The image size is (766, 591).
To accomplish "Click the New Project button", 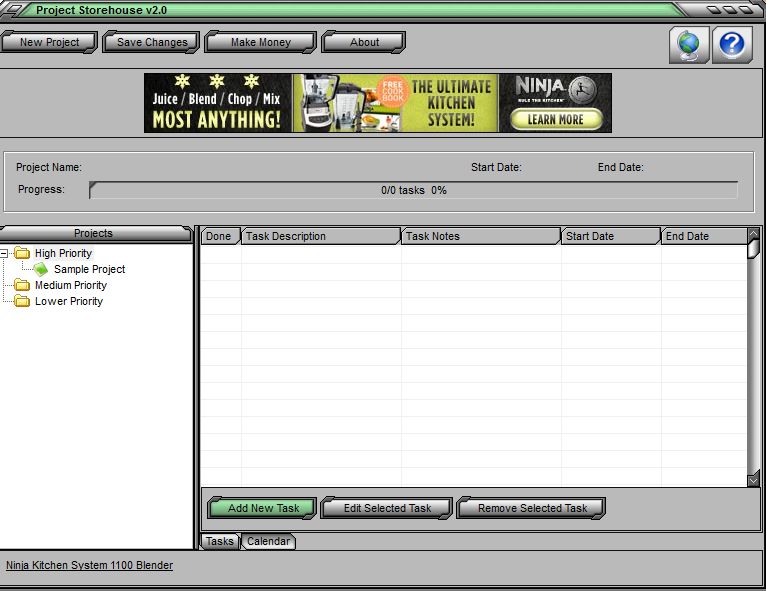I will pyautogui.click(x=49, y=42).
